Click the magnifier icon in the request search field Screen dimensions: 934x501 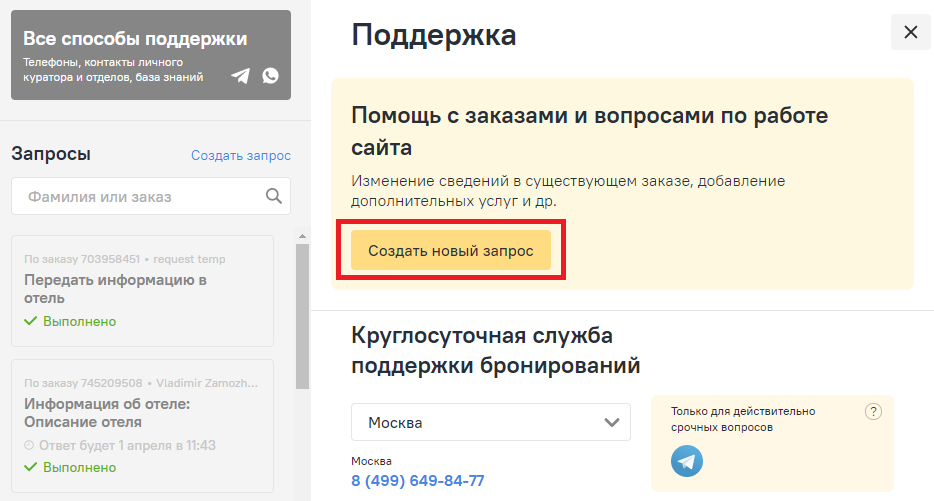[273, 196]
